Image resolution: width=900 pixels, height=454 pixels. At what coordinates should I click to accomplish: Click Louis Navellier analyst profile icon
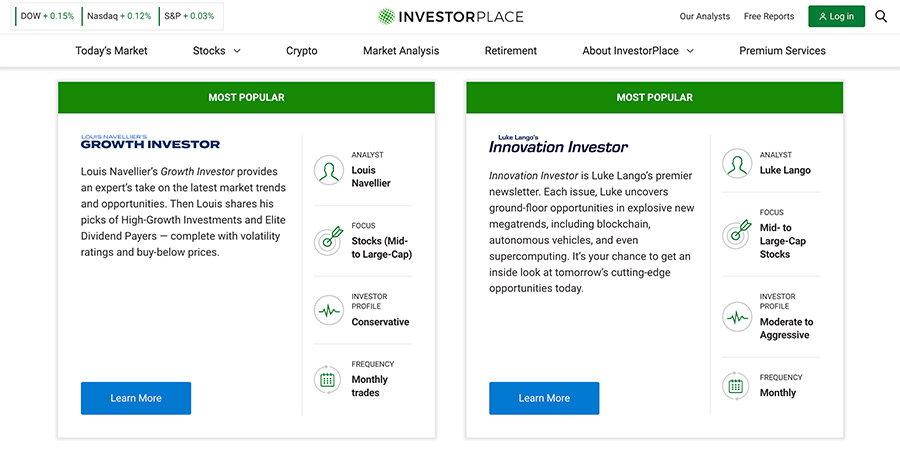(x=329, y=170)
